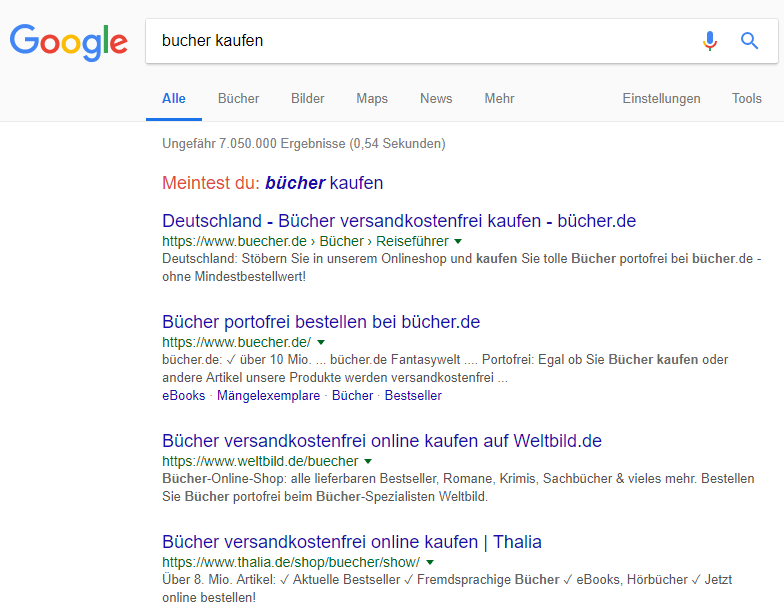
Task: Switch to the Bilder tab
Action: coord(308,98)
